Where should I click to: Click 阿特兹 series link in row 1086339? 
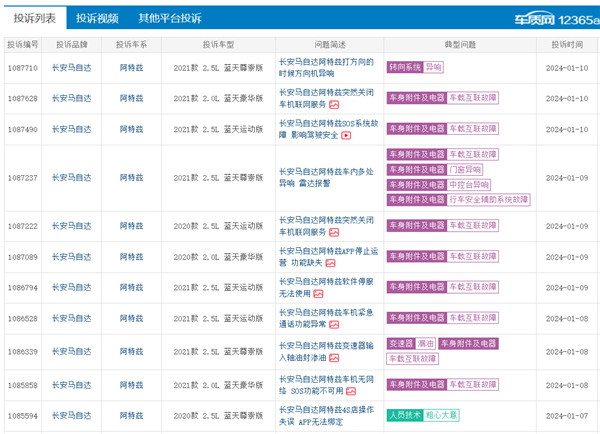click(x=131, y=351)
